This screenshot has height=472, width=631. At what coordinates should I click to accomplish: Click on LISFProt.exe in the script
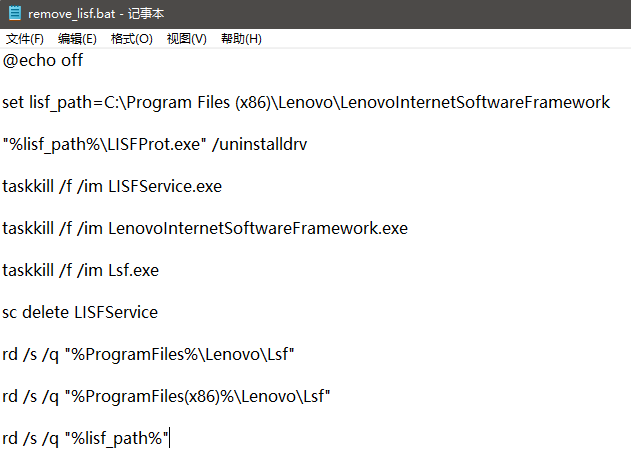tap(155, 144)
